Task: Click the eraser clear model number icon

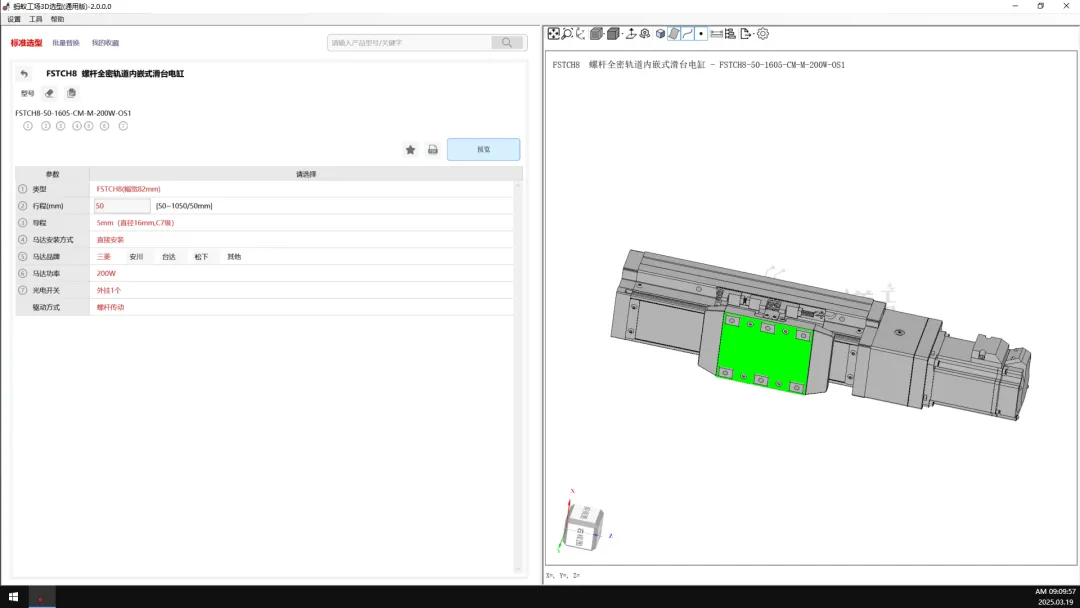Action: 49,93
